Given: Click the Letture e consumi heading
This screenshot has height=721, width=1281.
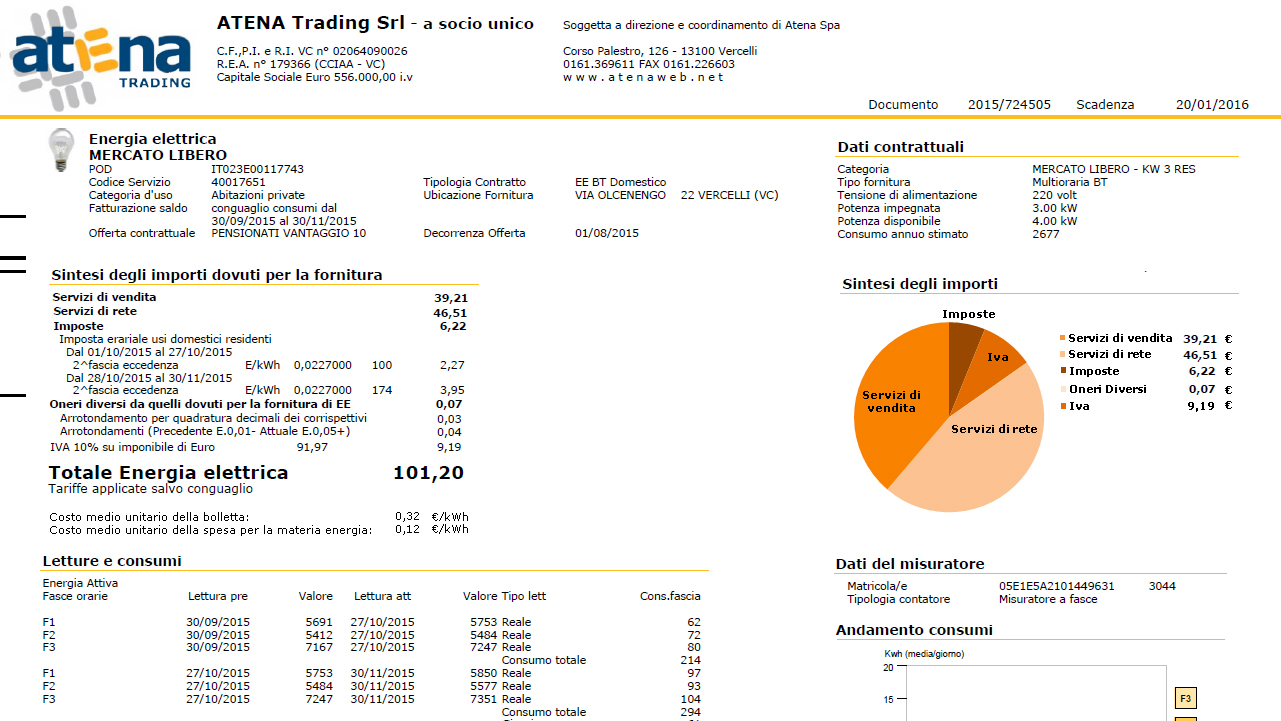Looking at the screenshot, I should point(112,561).
